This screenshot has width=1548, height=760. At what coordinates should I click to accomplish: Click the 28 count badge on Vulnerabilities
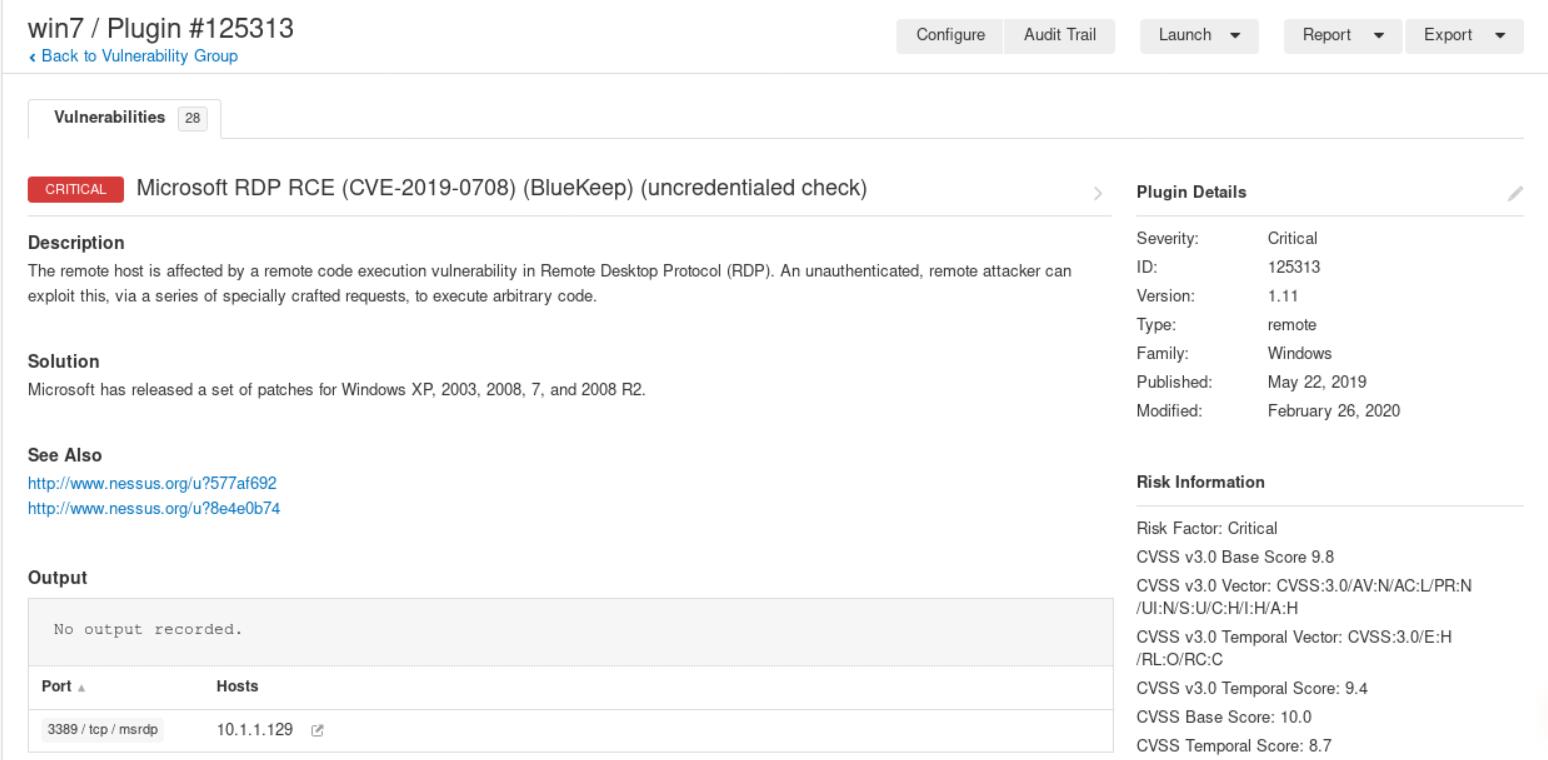[x=192, y=119]
